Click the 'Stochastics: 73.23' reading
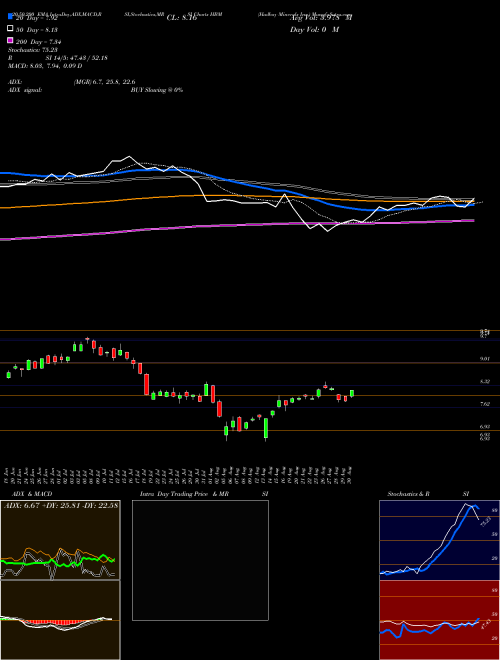The width and height of the screenshot is (500, 660). (32, 50)
